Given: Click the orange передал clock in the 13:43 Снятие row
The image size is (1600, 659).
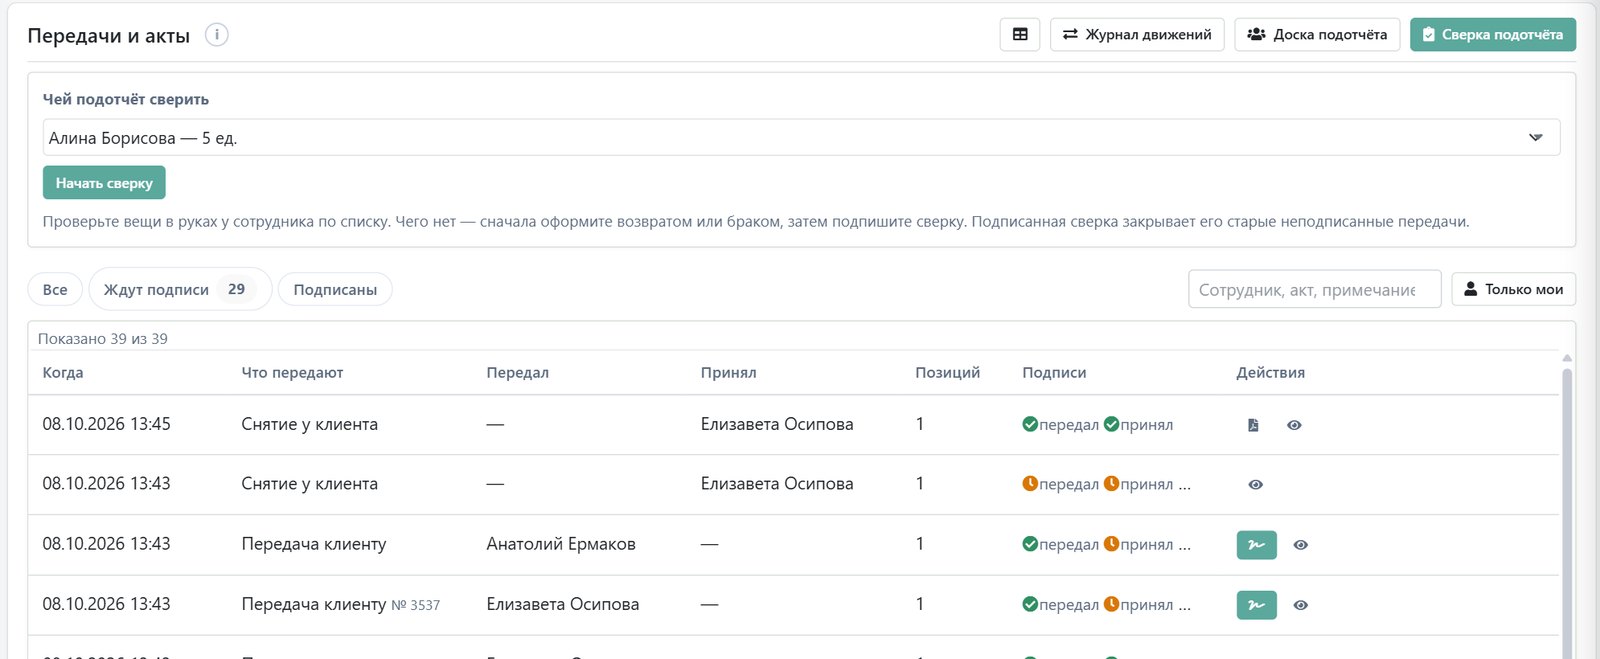Looking at the screenshot, I should (x=1030, y=484).
